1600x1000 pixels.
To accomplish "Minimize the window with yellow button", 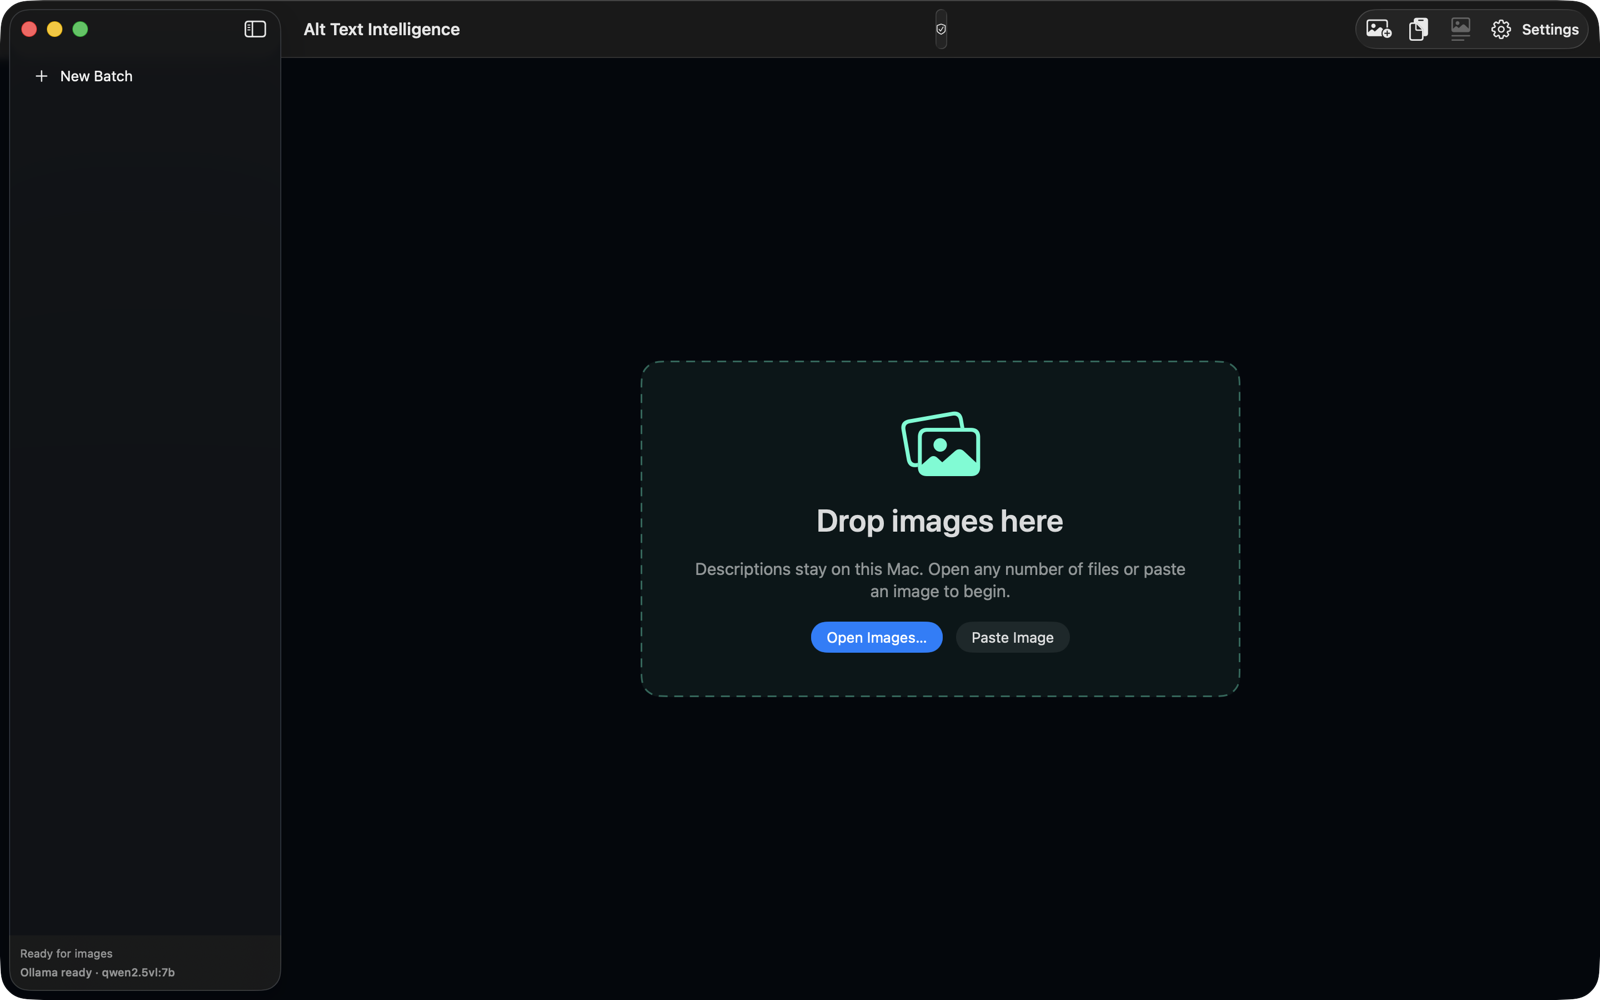I will click(x=55, y=29).
